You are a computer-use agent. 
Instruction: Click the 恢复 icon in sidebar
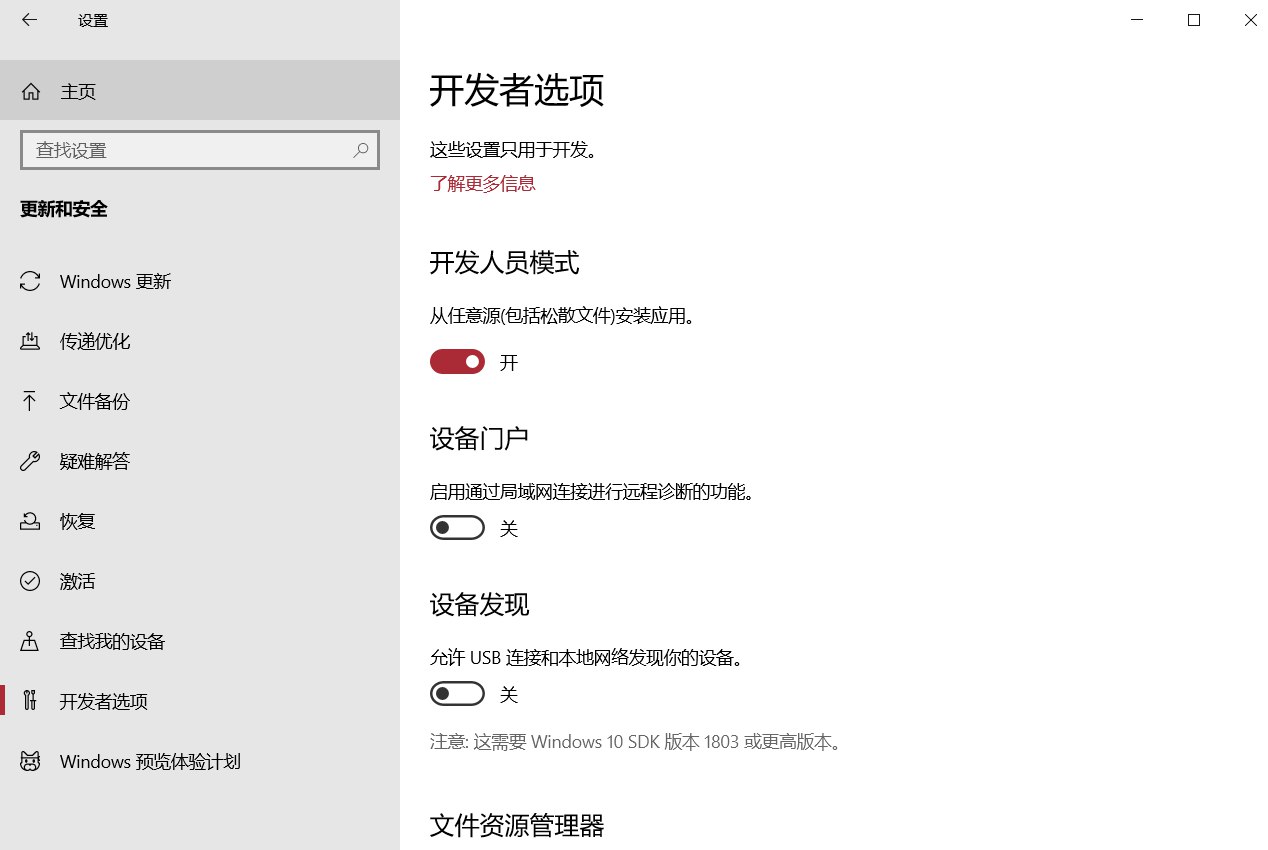coord(30,522)
